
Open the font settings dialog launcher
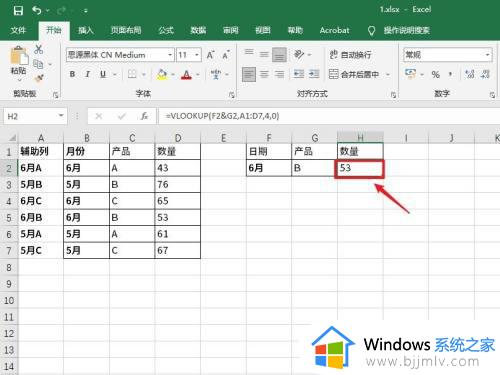pos(231,95)
